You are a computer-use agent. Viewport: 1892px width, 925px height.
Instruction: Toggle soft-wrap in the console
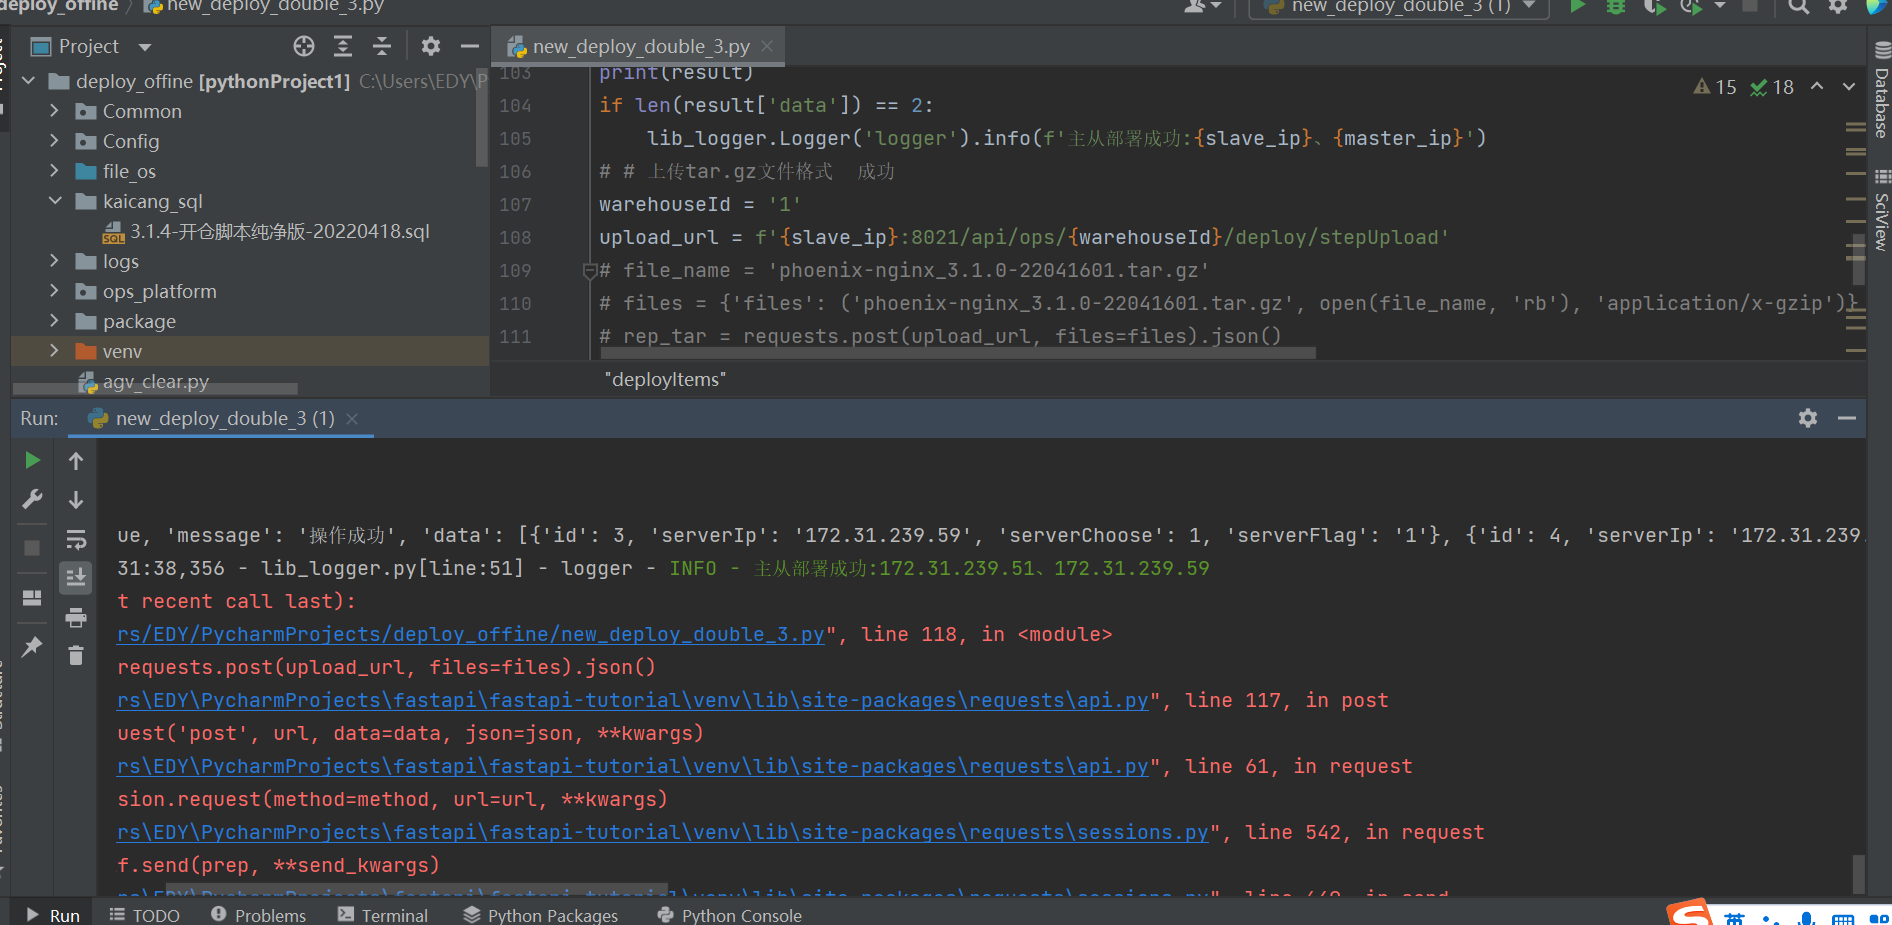[76, 540]
